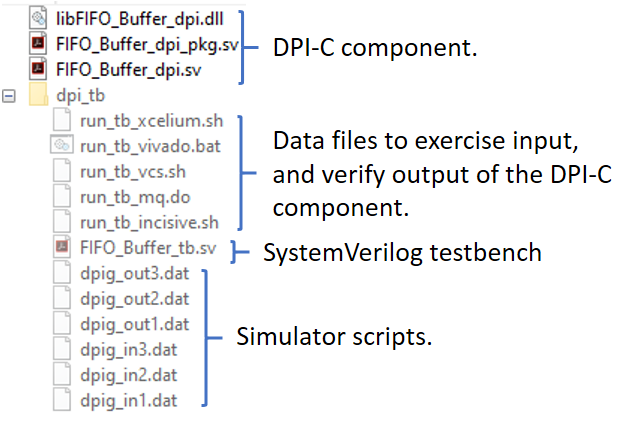
Task: Click the "DPI-C component." annotation text
Action: click(x=373, y=47)
